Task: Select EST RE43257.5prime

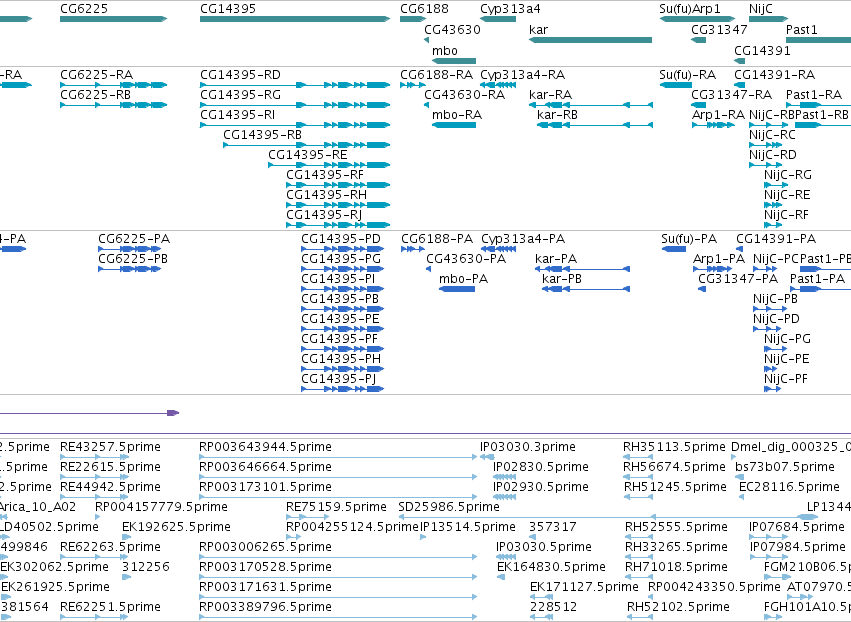Action: 111,447
